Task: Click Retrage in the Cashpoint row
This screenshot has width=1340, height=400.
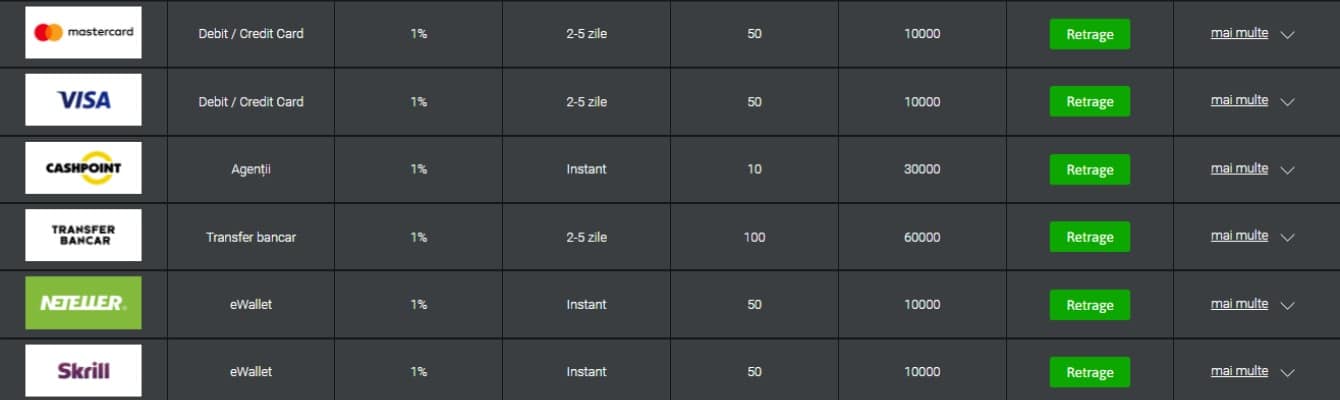Action: 1090,169
